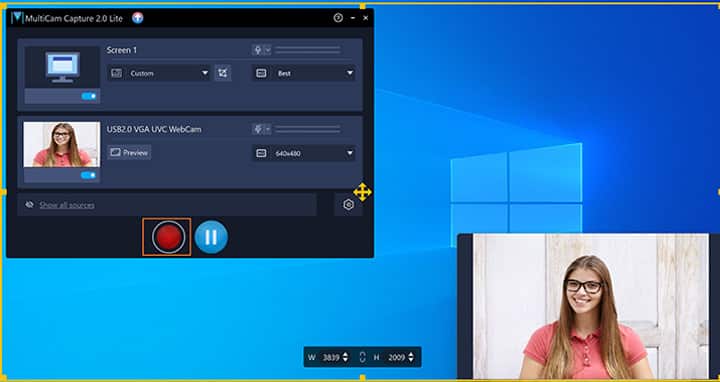Minimize the MultiCam Capture window
The image size is (720, 382).
pyautogui.click(x=353, y=18)
